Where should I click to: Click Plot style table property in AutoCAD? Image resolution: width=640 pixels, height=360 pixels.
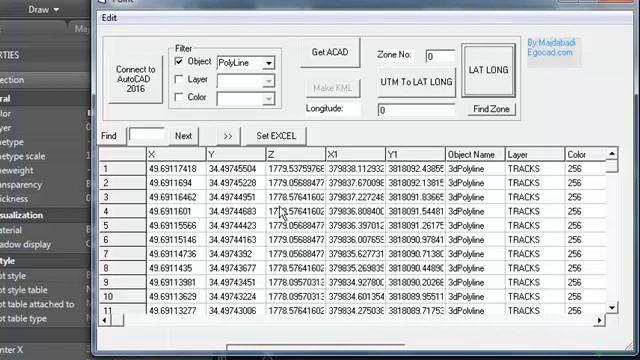24,290
